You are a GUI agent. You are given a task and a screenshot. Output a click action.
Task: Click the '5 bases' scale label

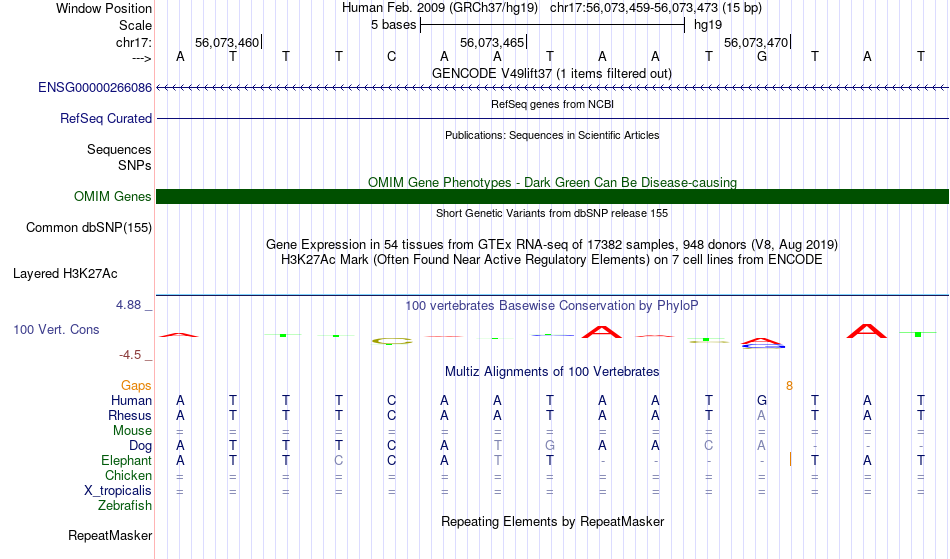[x=394, y=25]
